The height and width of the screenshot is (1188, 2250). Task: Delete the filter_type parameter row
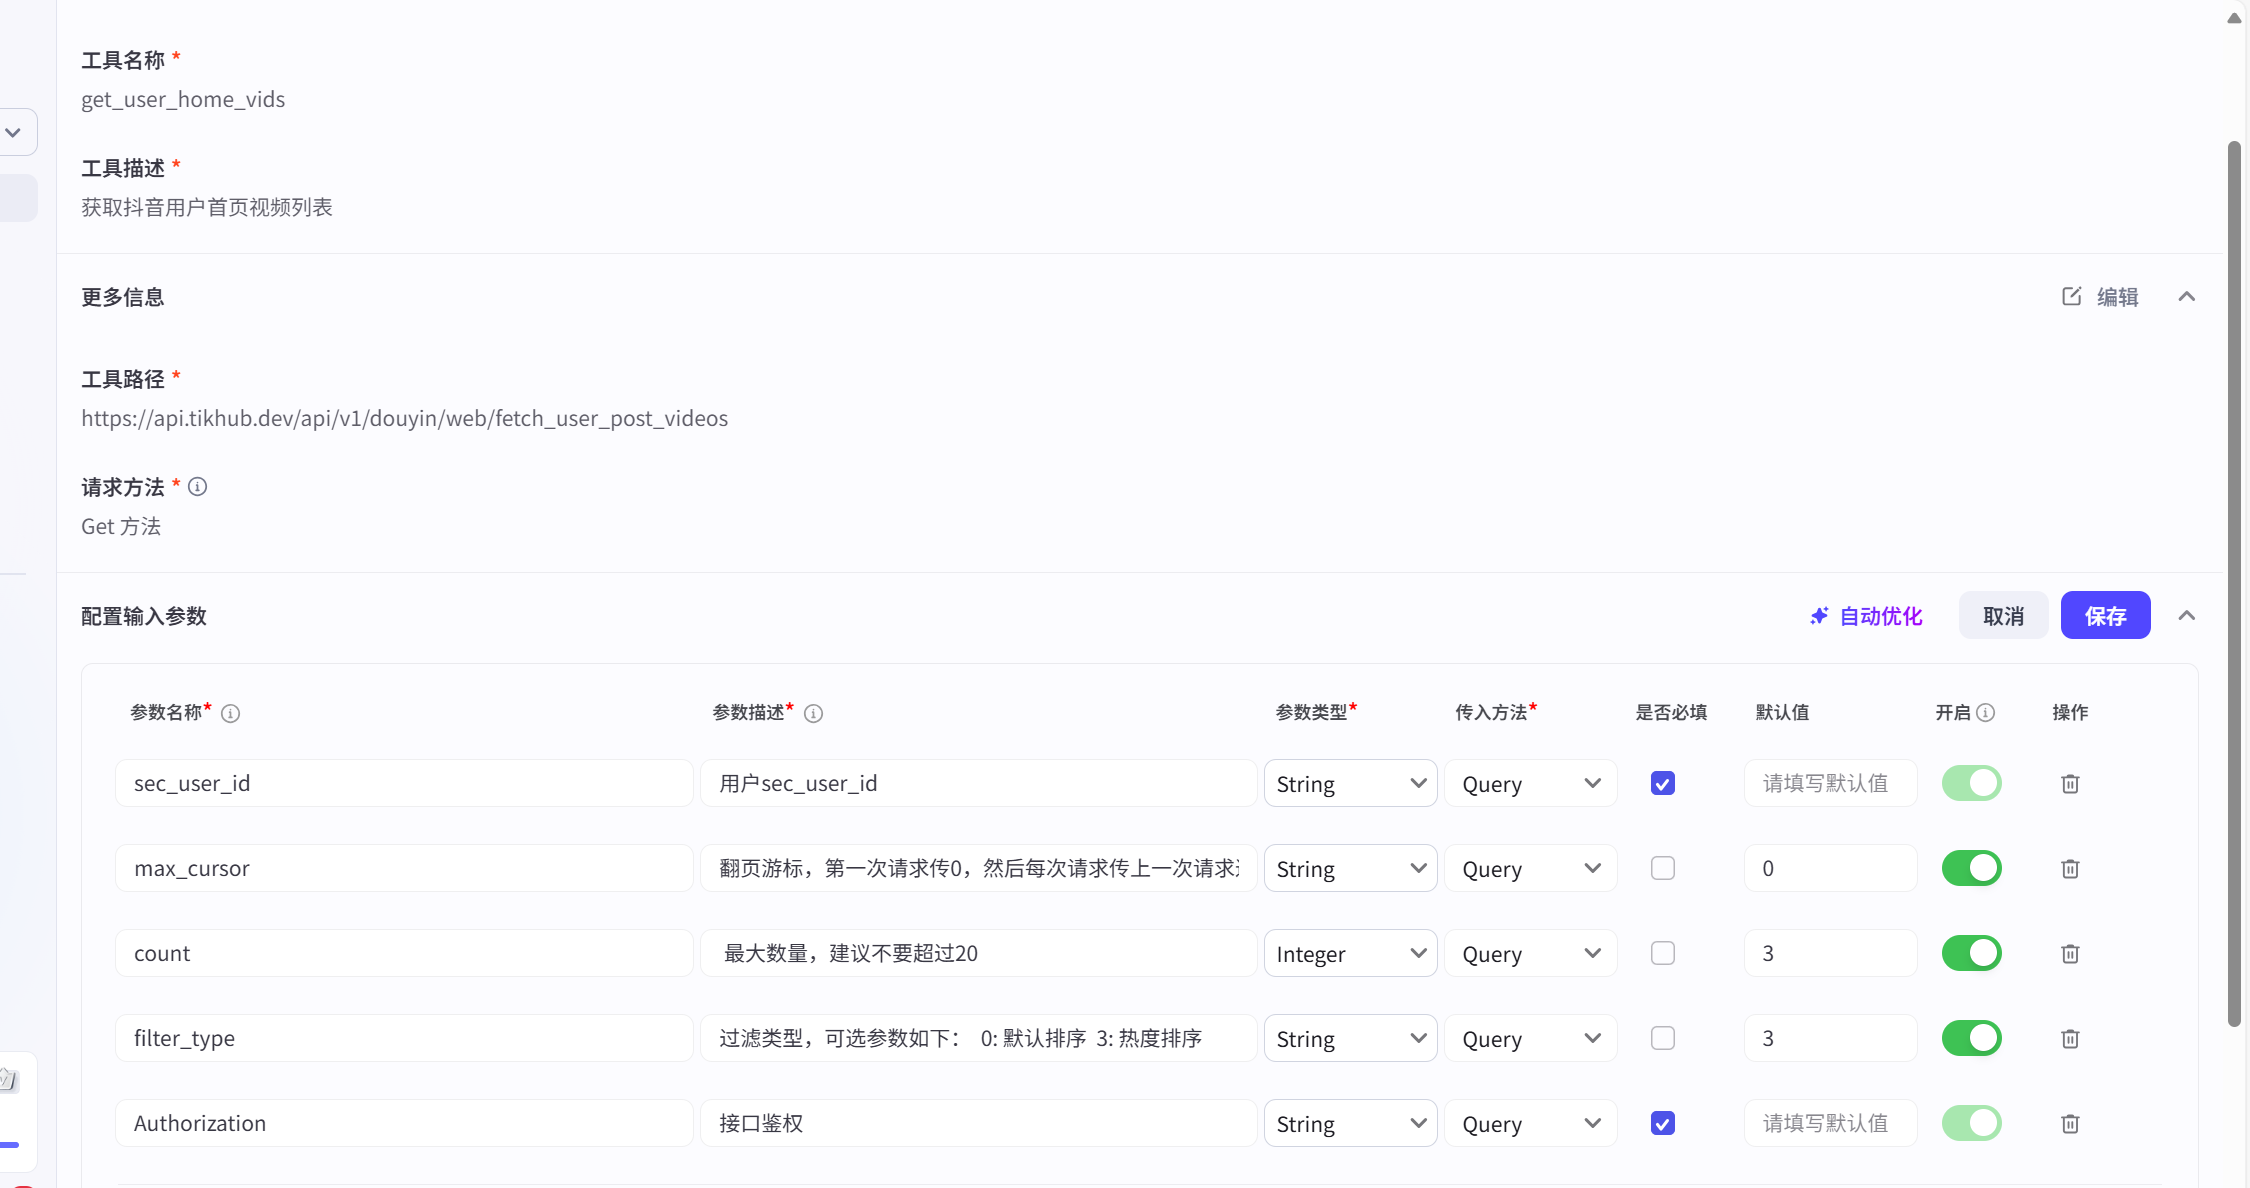pyautogui.click(x=2070, y=1038)
